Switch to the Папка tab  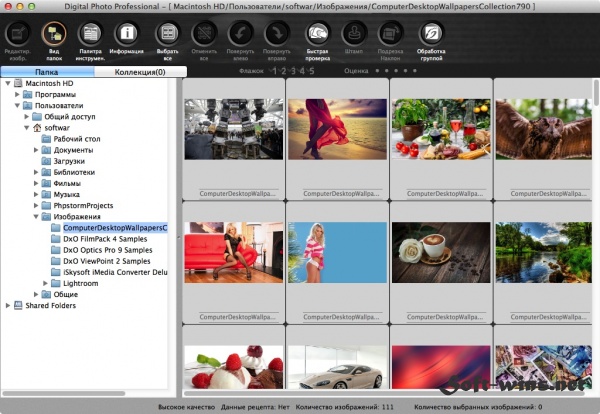click(47, 72)
